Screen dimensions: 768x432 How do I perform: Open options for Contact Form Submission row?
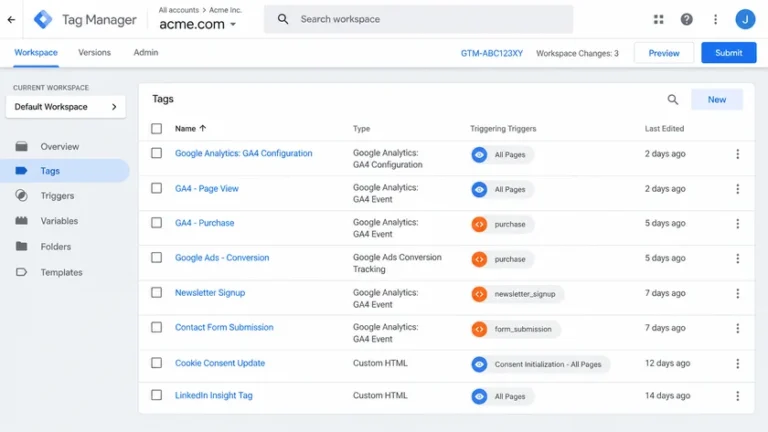[737, 328]
